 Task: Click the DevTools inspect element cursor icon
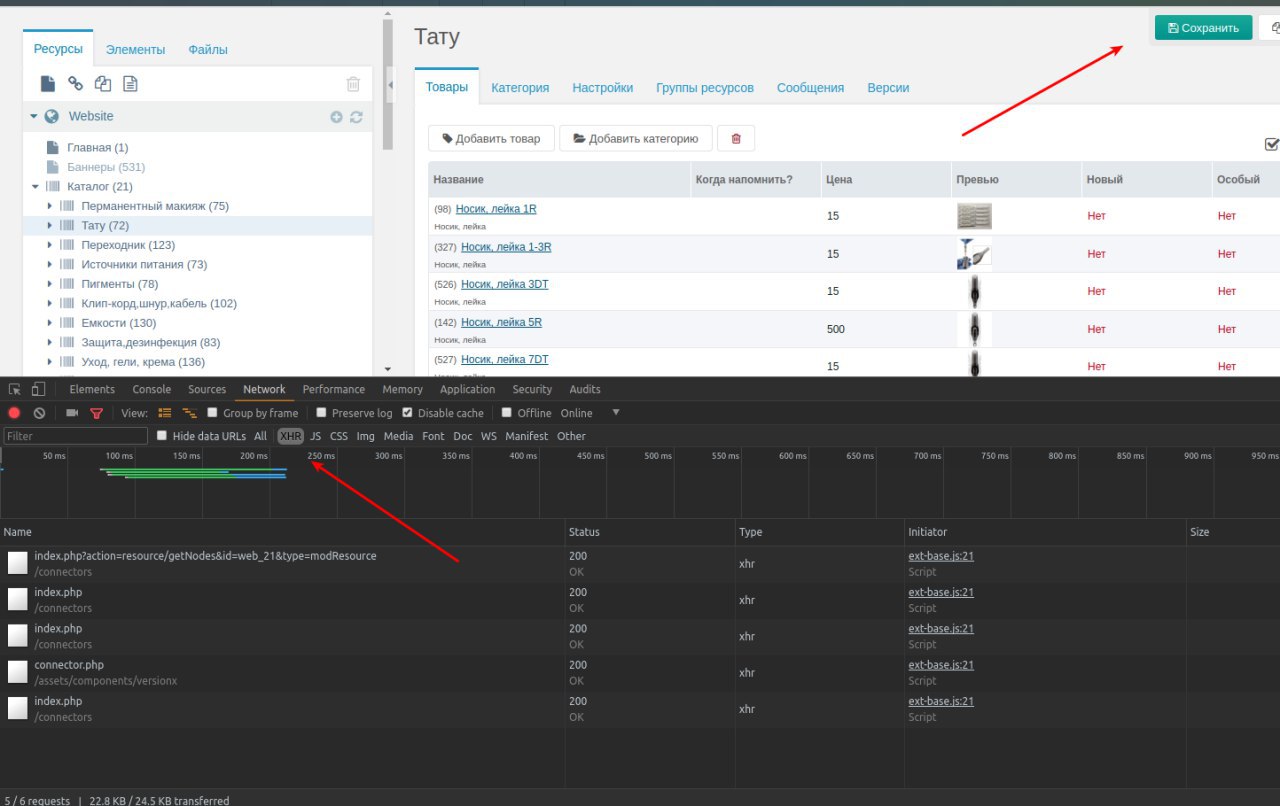pos(15,390)
